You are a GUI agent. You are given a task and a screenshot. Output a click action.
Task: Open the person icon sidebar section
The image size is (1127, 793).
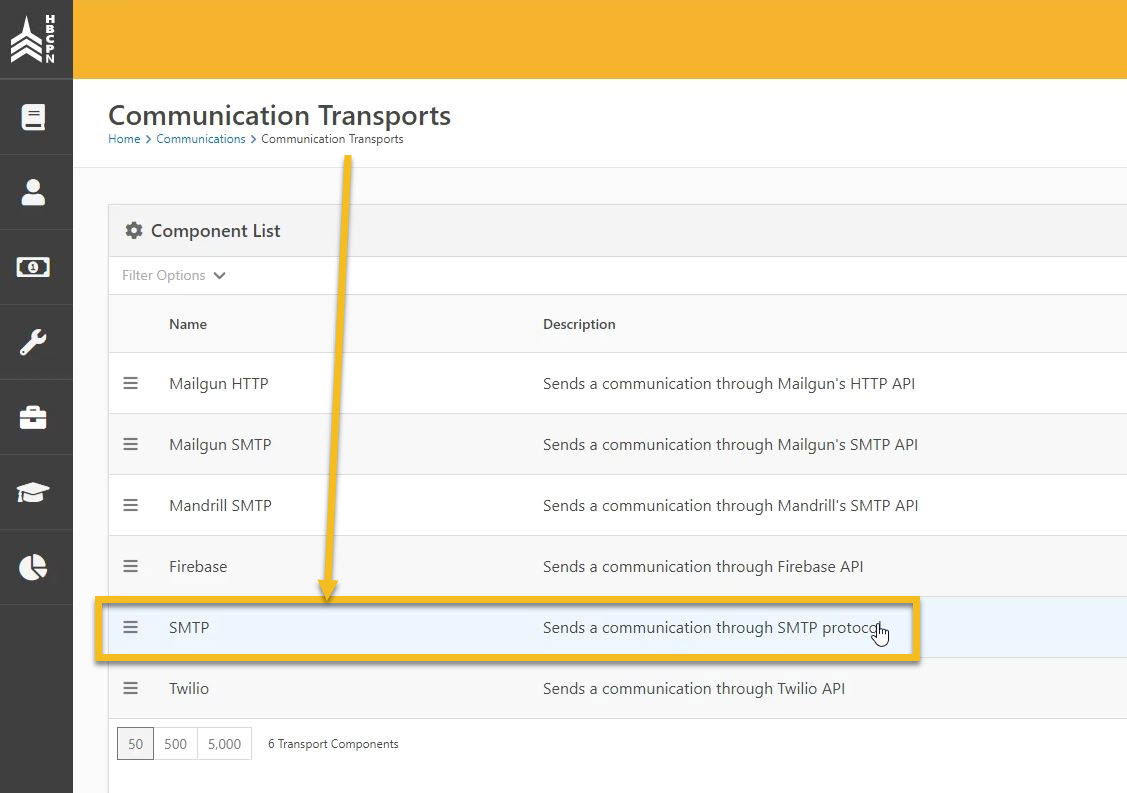33,193
